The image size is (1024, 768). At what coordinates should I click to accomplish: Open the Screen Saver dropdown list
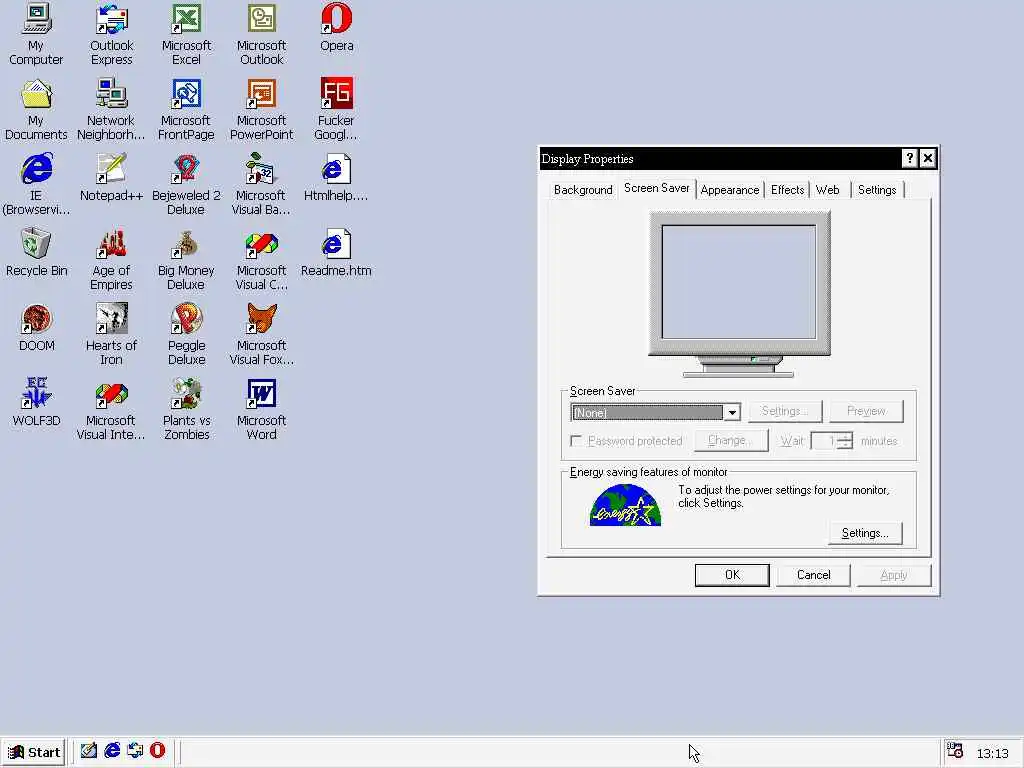tap(732, 412)
